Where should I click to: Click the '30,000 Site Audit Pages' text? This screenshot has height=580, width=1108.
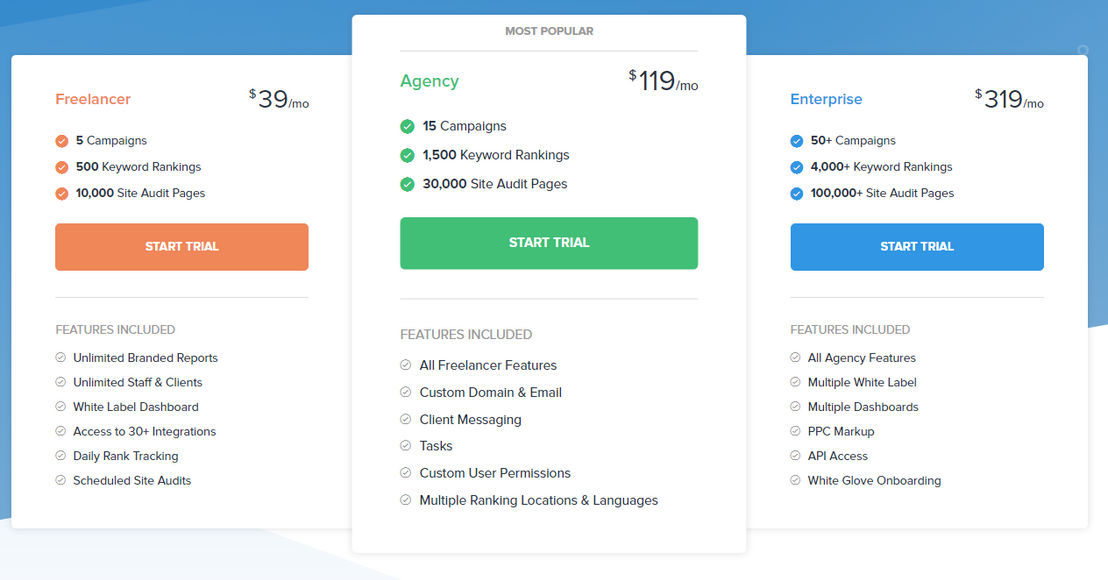(495, 184)
